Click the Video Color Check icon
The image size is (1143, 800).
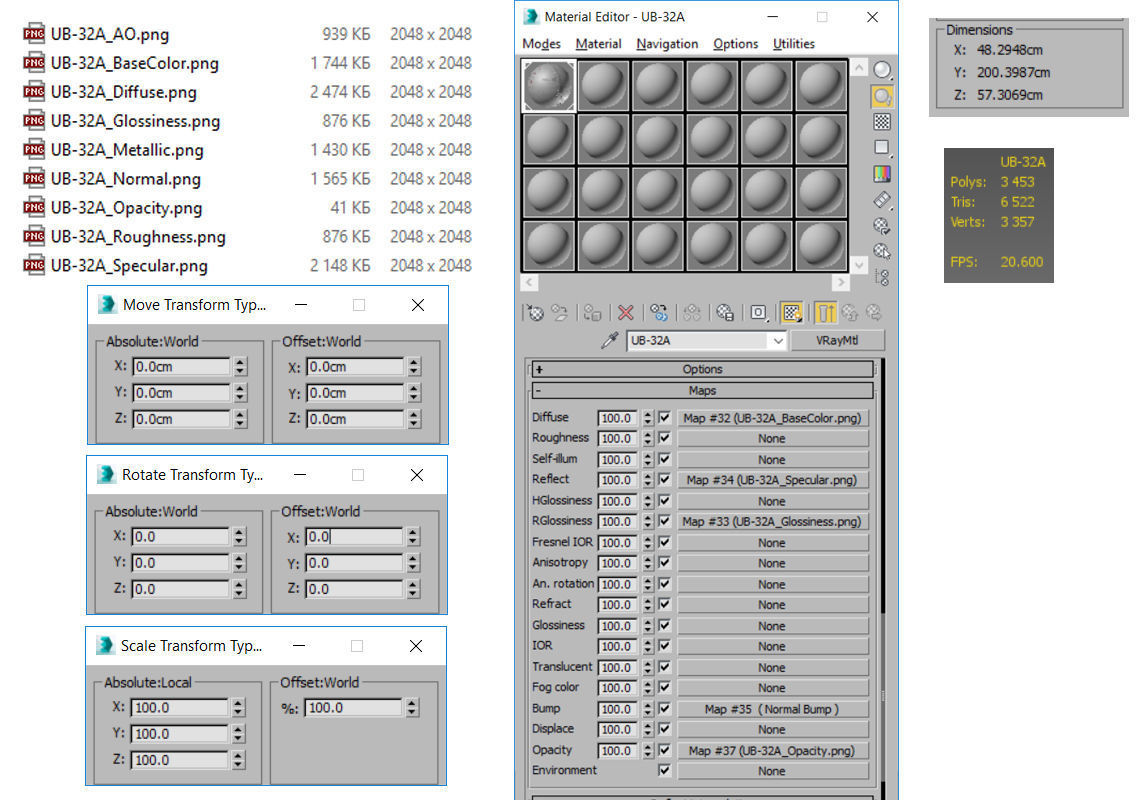882,174
